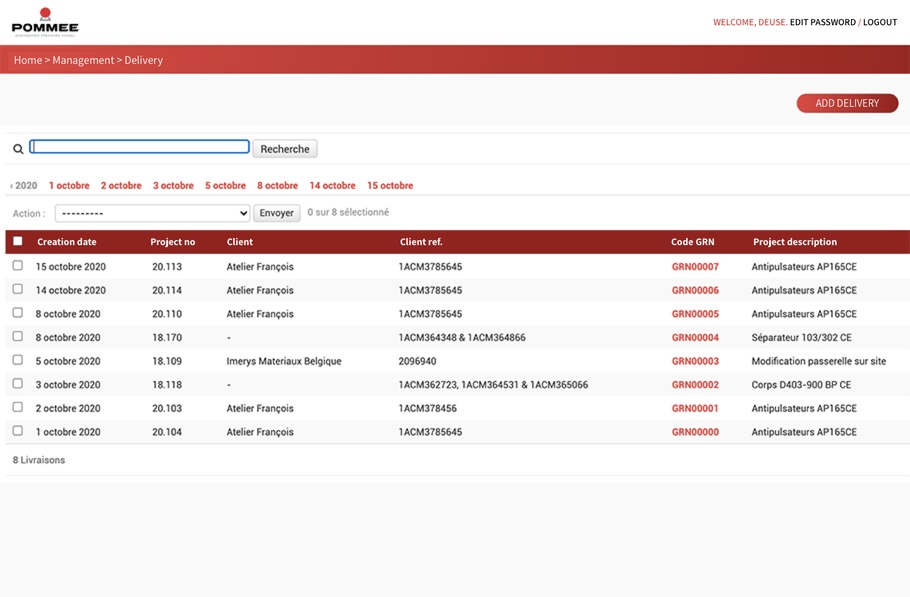Click the Envoyer button
The image size is (910, 597).
click(276, 213)
